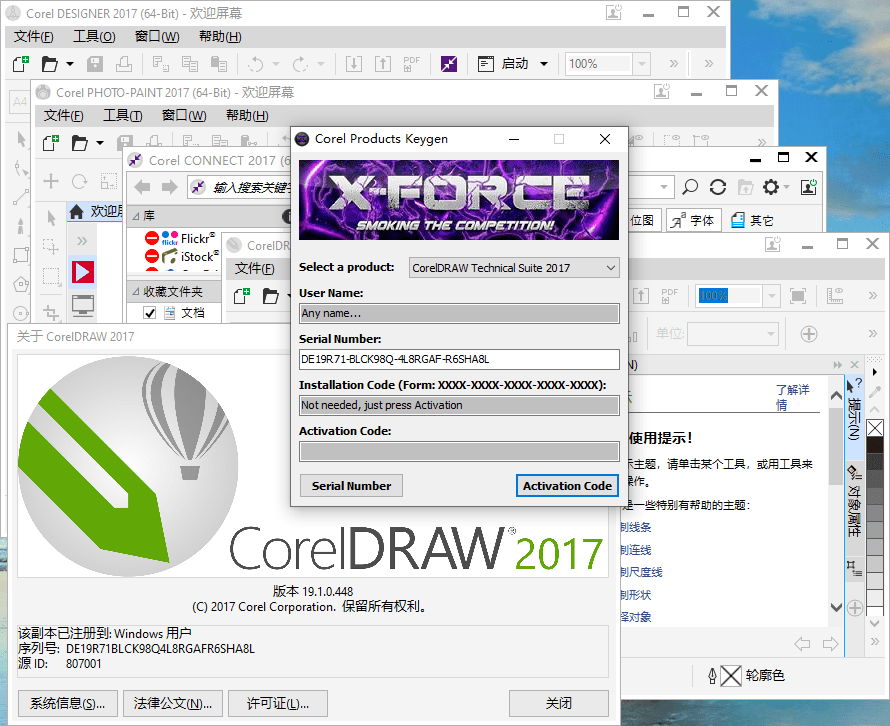Open 启动 launcher dropdown in Corel DESIGNER
This screenshot has height=726, width=890.
(544, 64)
